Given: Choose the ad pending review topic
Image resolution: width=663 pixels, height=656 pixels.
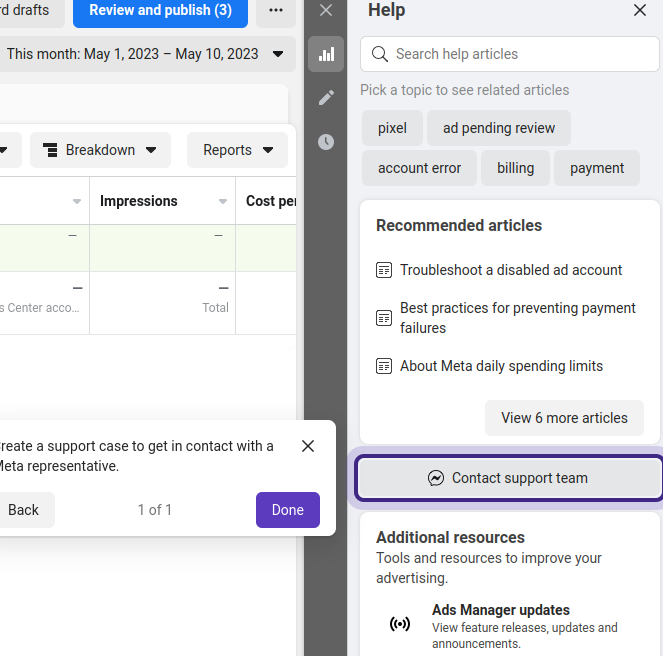Looking at the screenshot, I should click(x=498, y=128).
